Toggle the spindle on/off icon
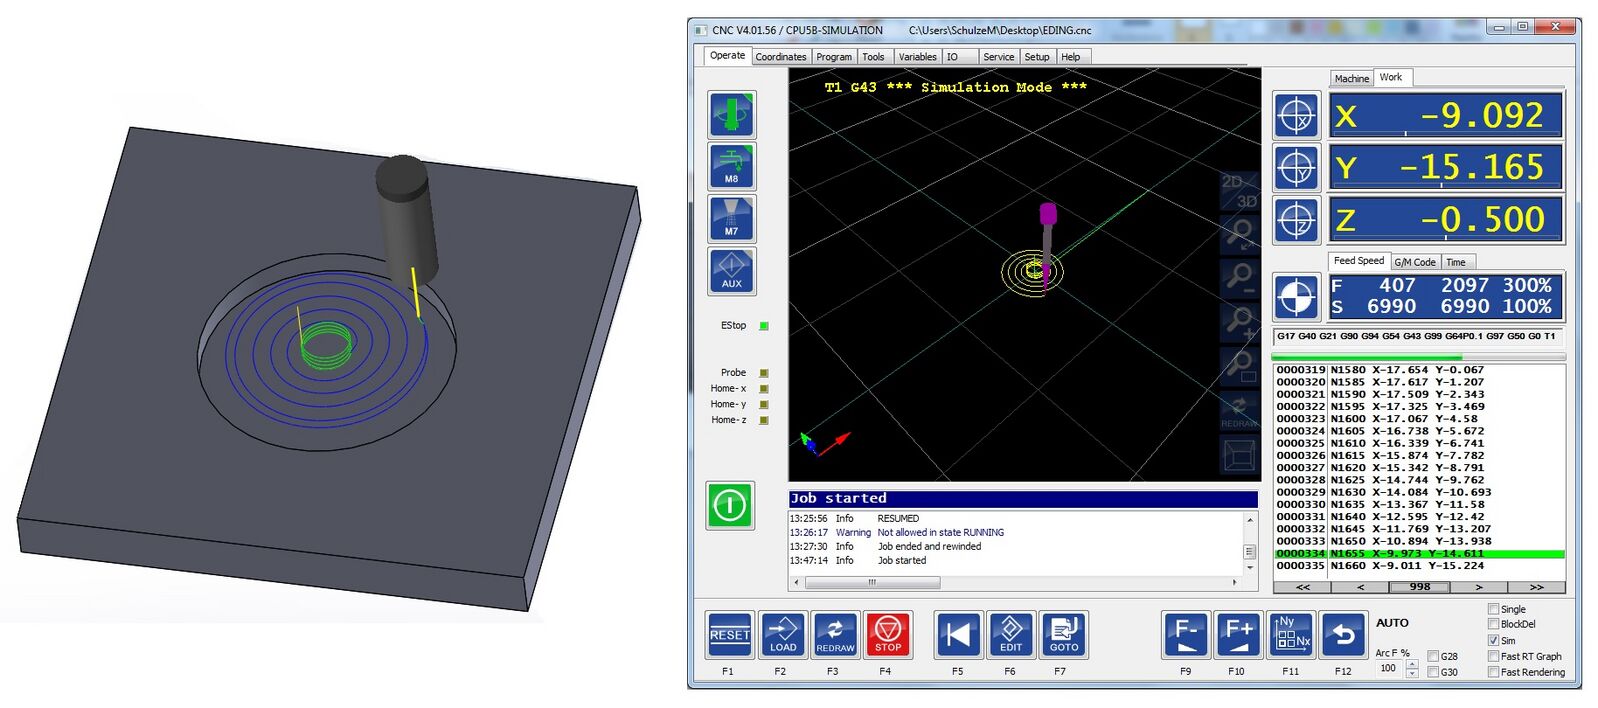1598x708 pixels. [x=731, y=114]
